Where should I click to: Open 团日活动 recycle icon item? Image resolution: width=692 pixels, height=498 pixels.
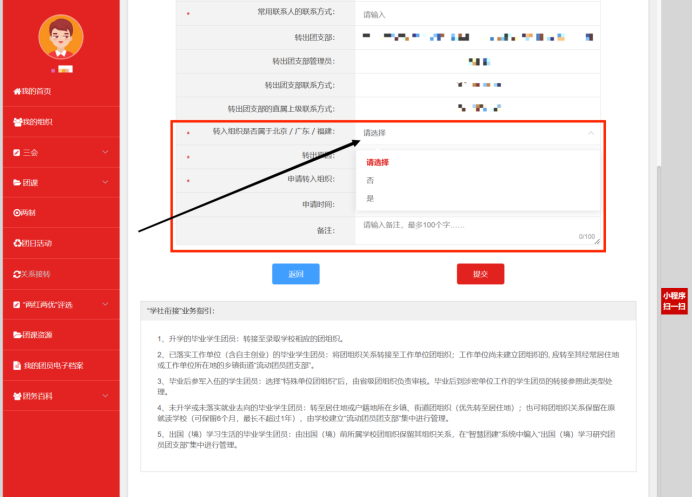(16, 243)
